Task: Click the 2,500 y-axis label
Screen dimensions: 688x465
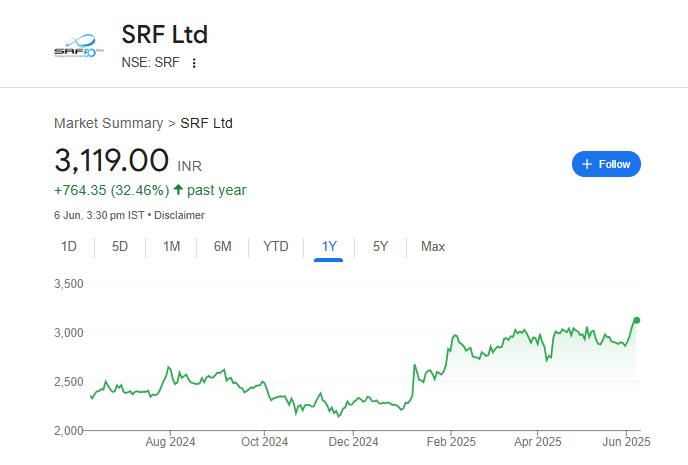Action: point(68,382)
